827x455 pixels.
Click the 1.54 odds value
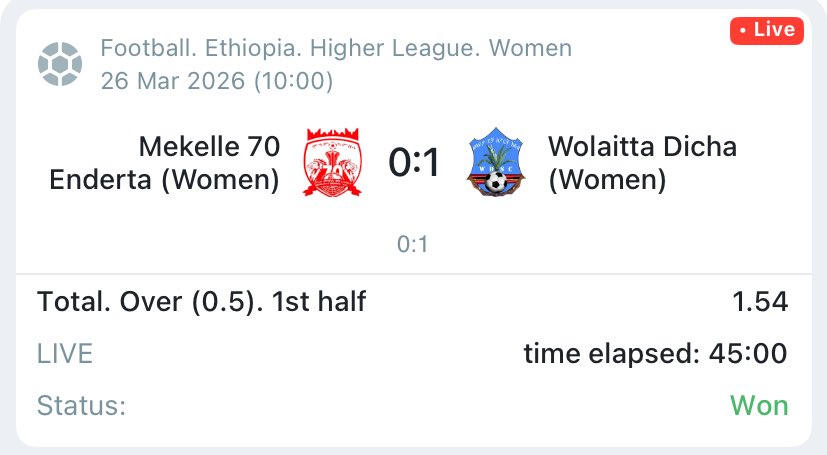pos(759,301)
